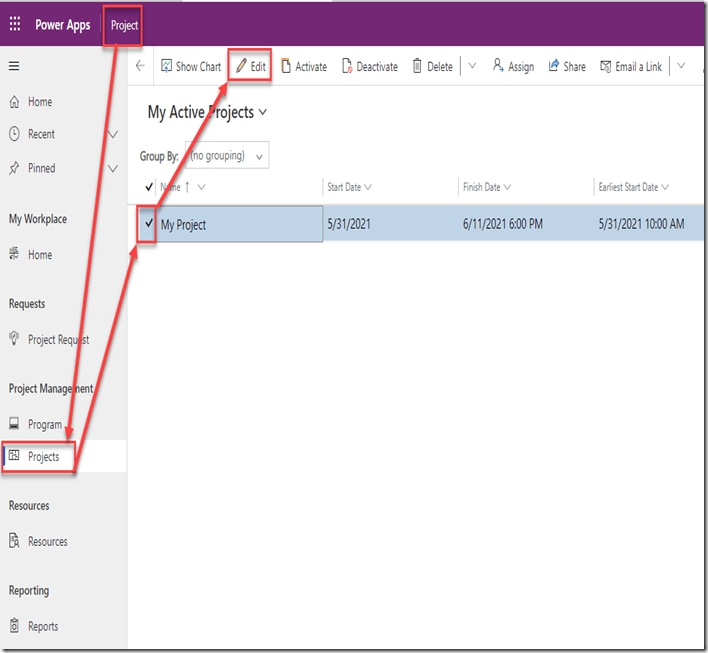Click the back arrow in command bar

coord(140,66)
